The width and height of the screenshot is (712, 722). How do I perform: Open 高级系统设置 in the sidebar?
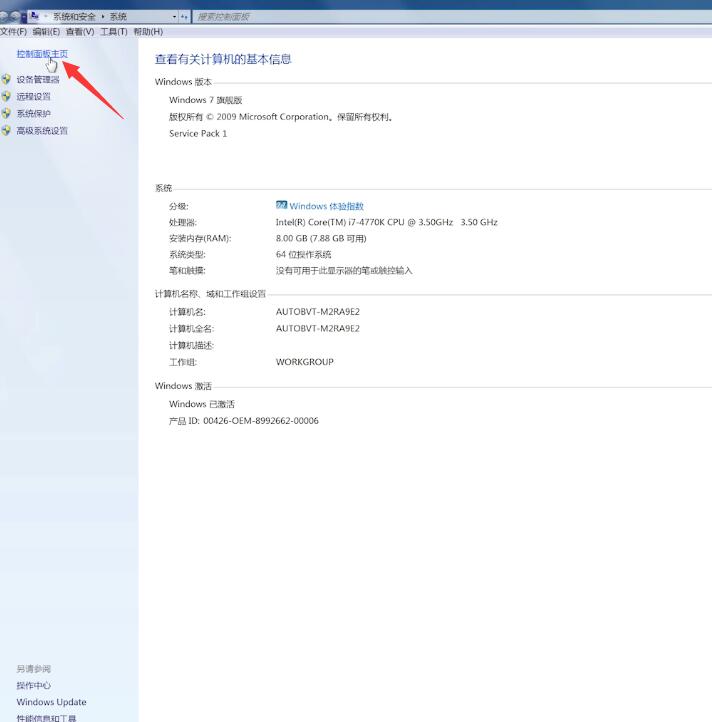tap(42, 131)
